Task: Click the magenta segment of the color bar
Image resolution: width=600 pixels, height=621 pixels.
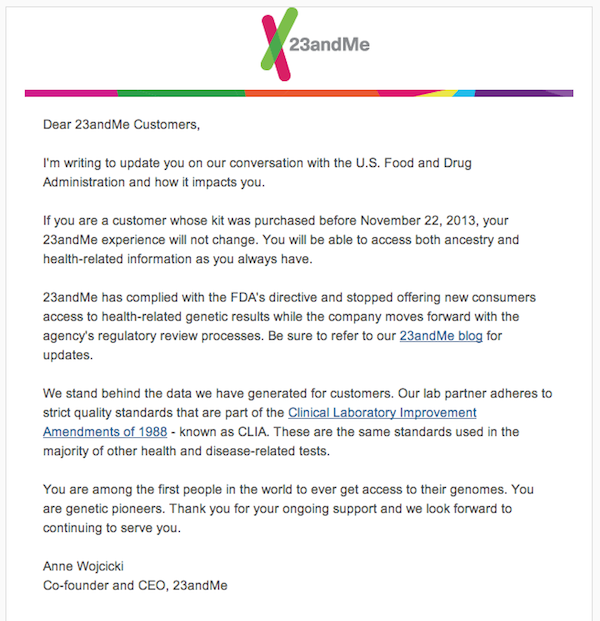Action: (x=71, y=93)
